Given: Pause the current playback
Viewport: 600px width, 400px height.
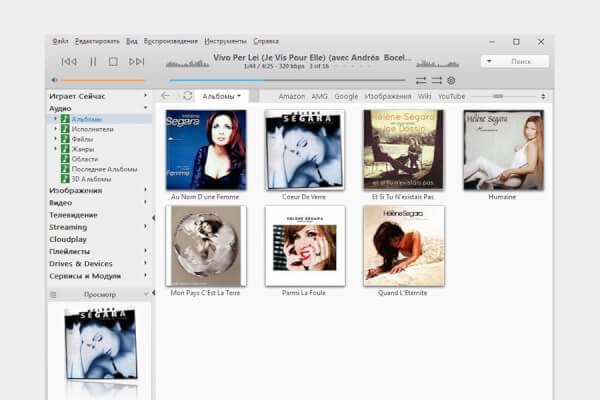Looking at the screenshot, I should [93, 62].
